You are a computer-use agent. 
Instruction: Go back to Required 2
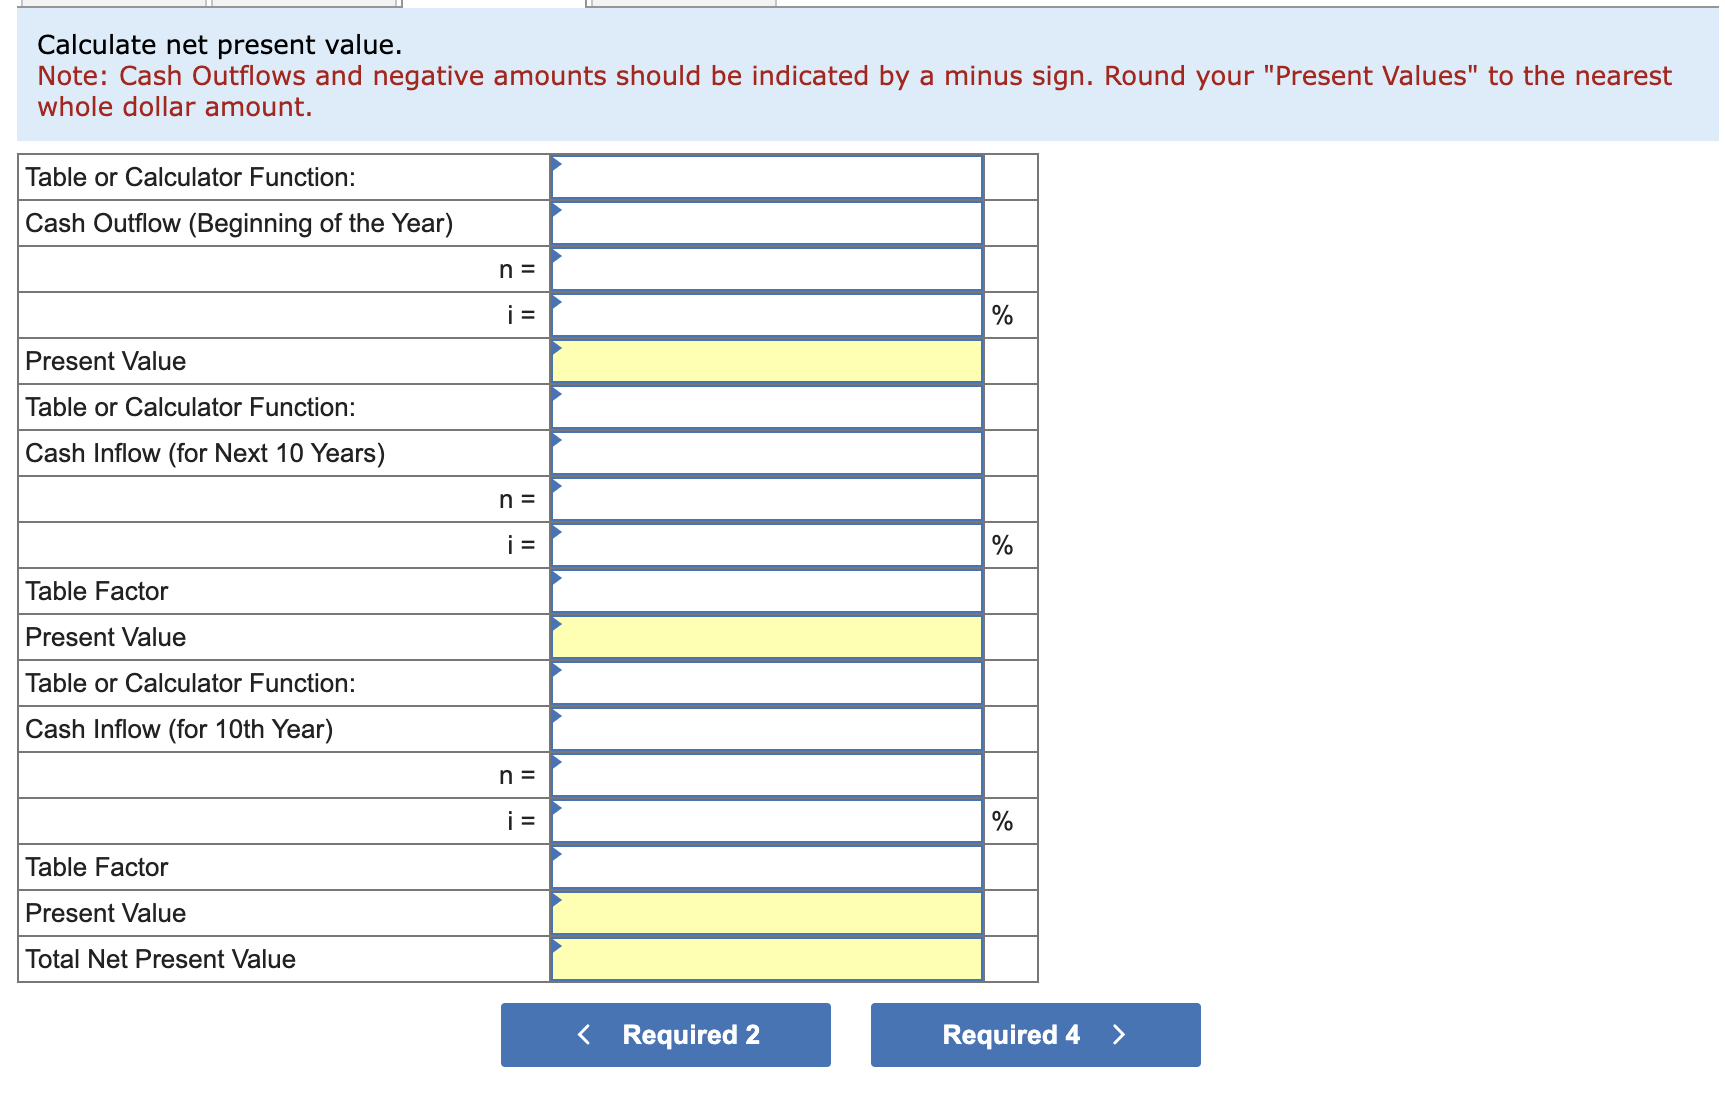(664, 1034)
